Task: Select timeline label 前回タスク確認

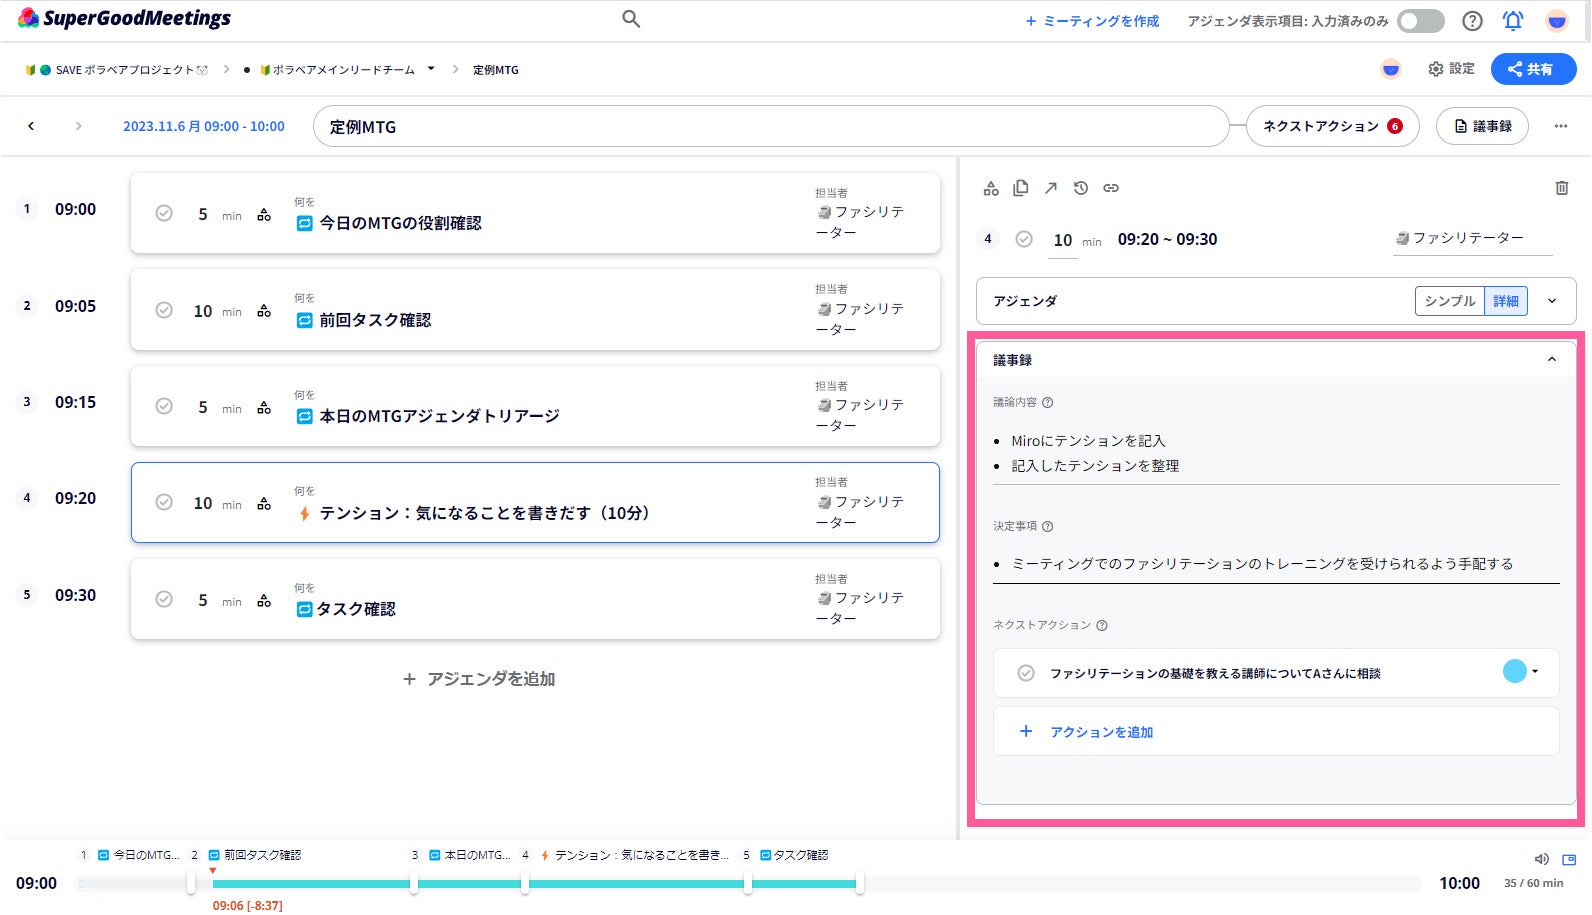Action: (254, 856)
